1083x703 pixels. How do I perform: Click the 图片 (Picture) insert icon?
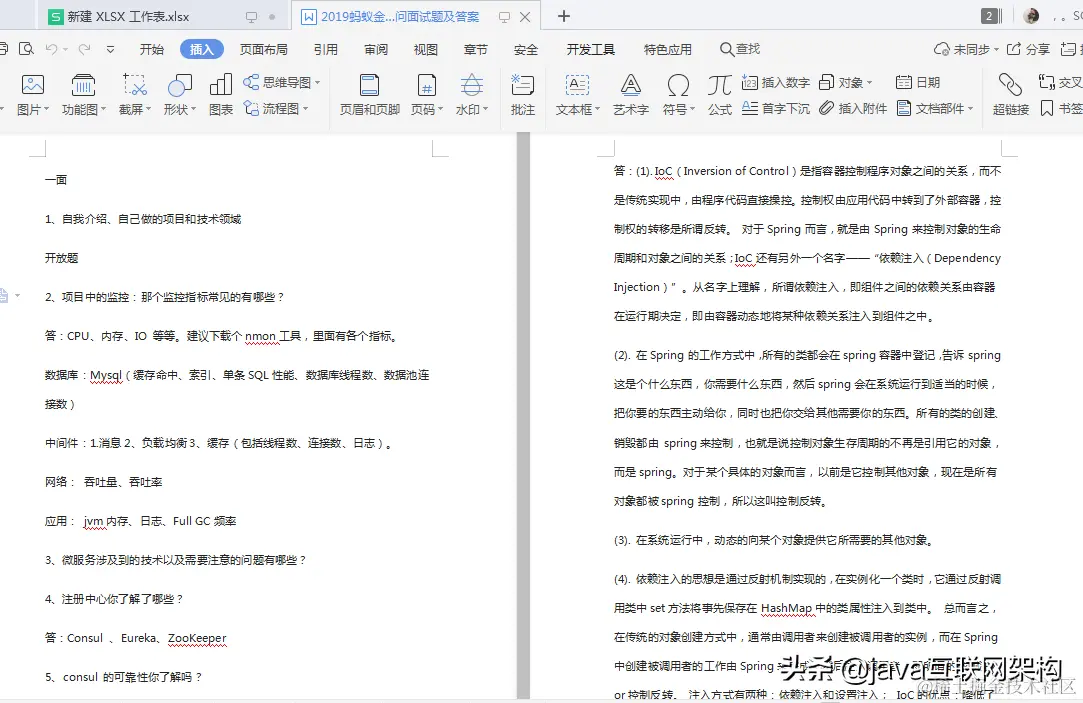click(32, 85)
